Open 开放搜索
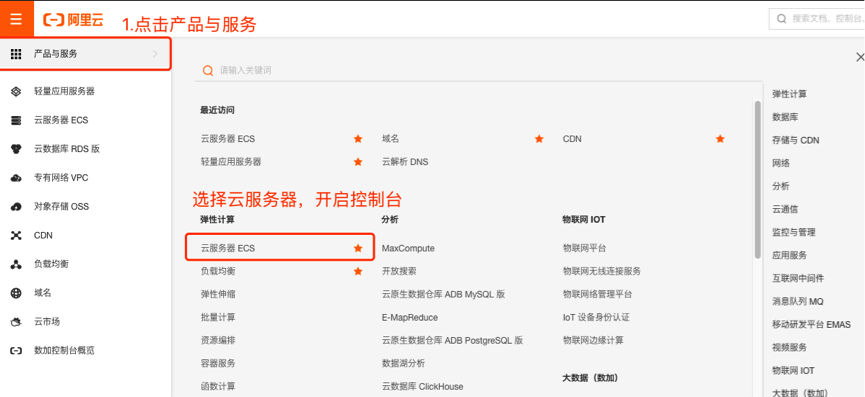The height and width of the screenshot is (397, 865). pyautogui.click(x=399, y=271)
